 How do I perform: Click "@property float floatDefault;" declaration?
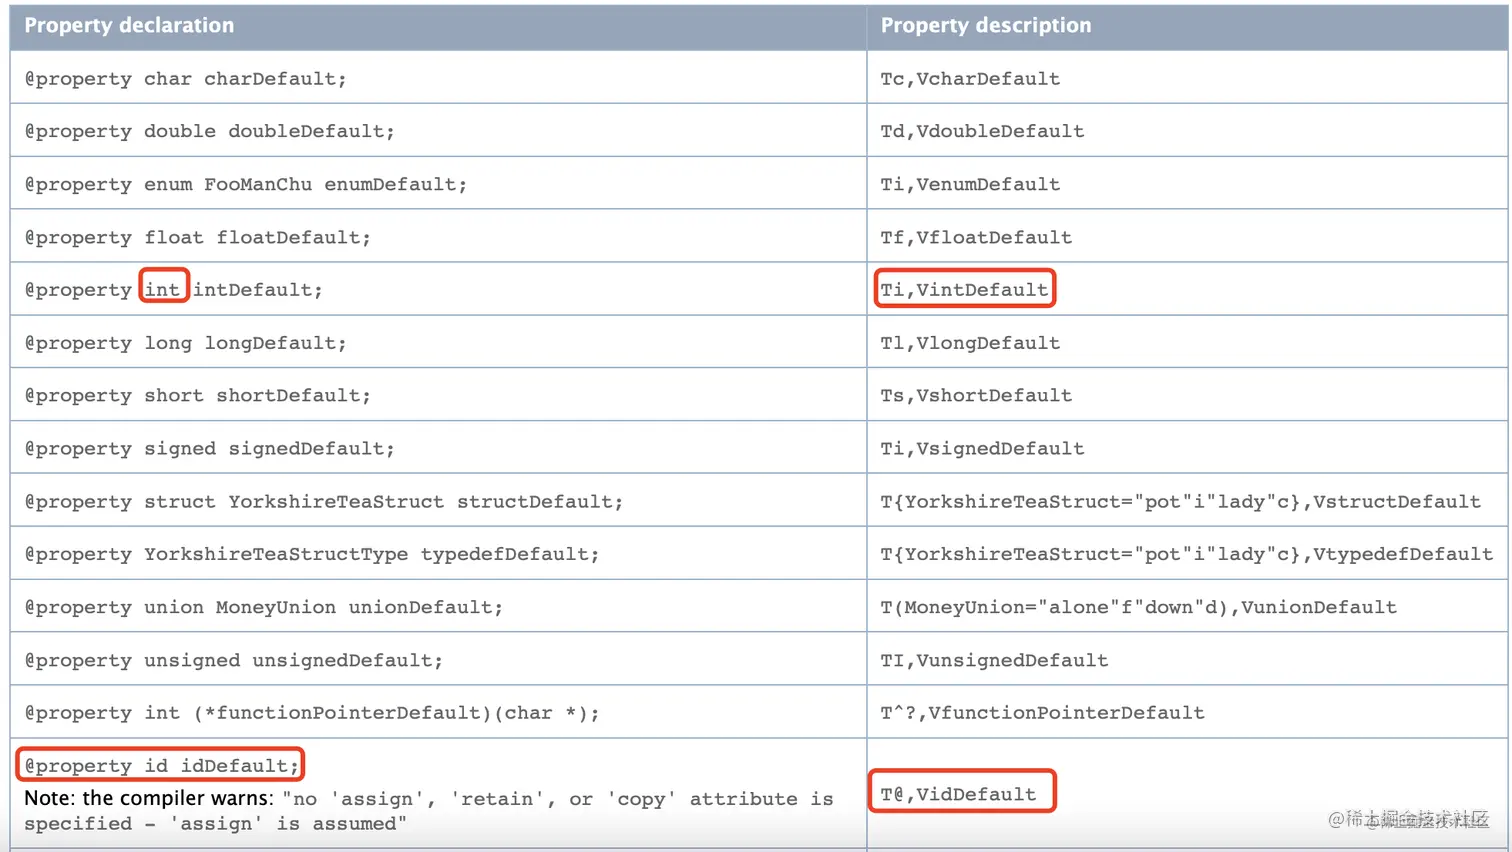(x=198, y=238)
